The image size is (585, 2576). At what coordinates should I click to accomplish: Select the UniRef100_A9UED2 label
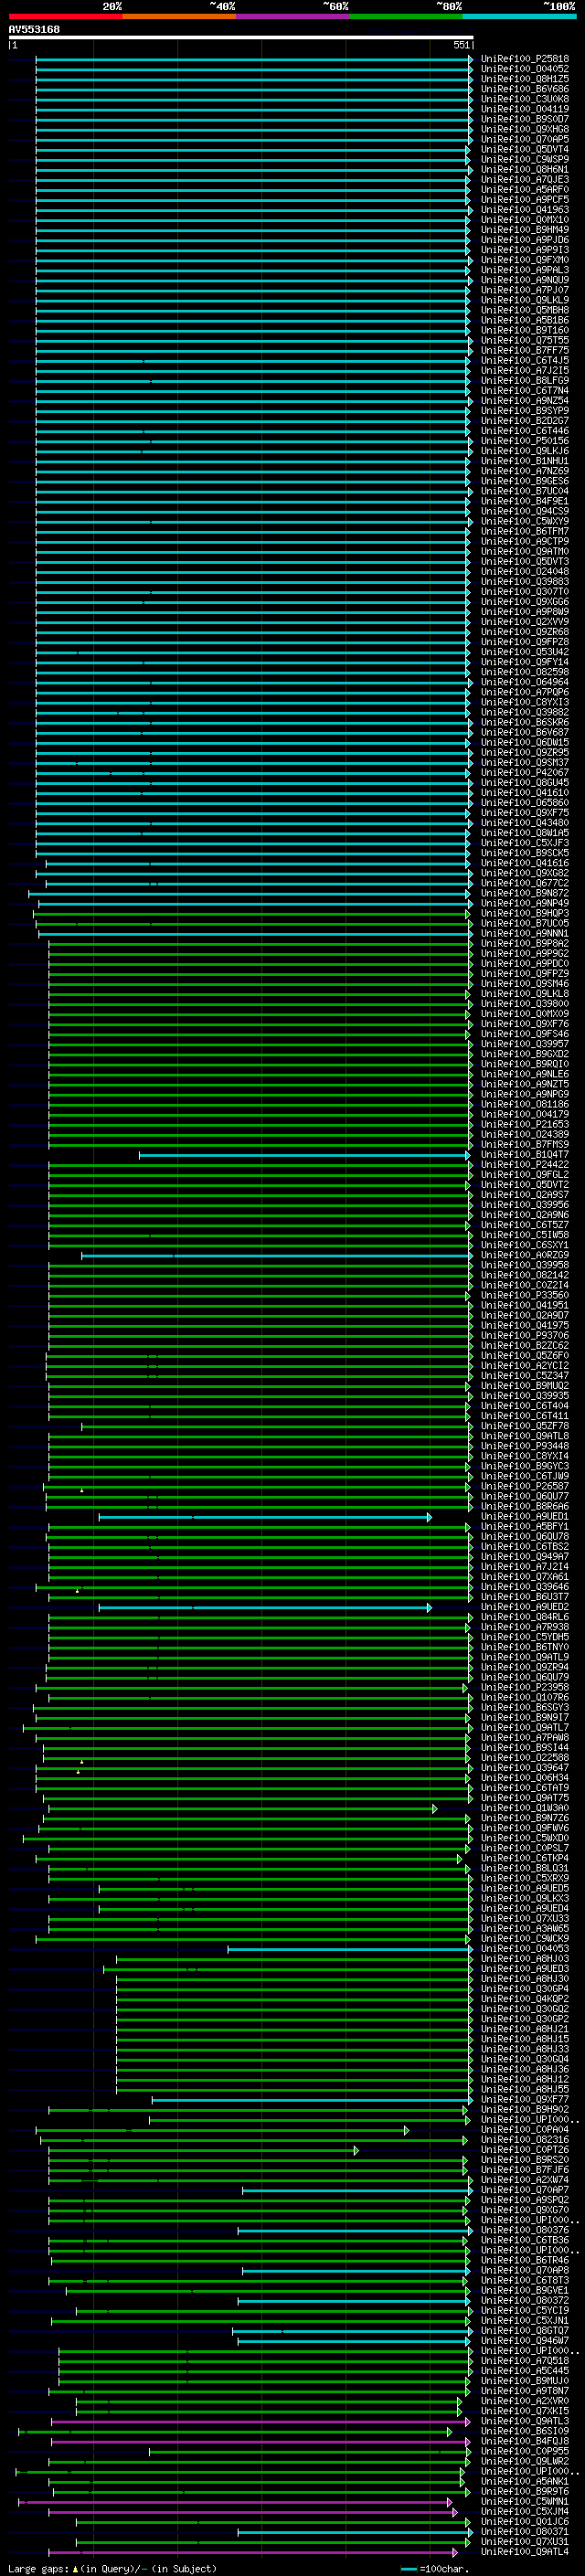(x=524, y=1606)
